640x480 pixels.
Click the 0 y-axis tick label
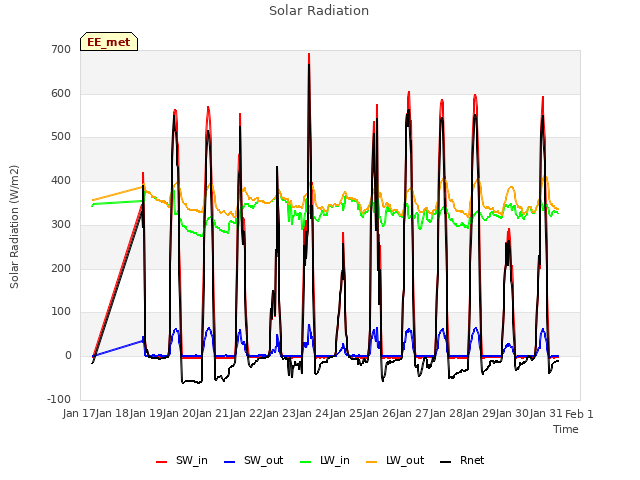click(x=68, y=356)
